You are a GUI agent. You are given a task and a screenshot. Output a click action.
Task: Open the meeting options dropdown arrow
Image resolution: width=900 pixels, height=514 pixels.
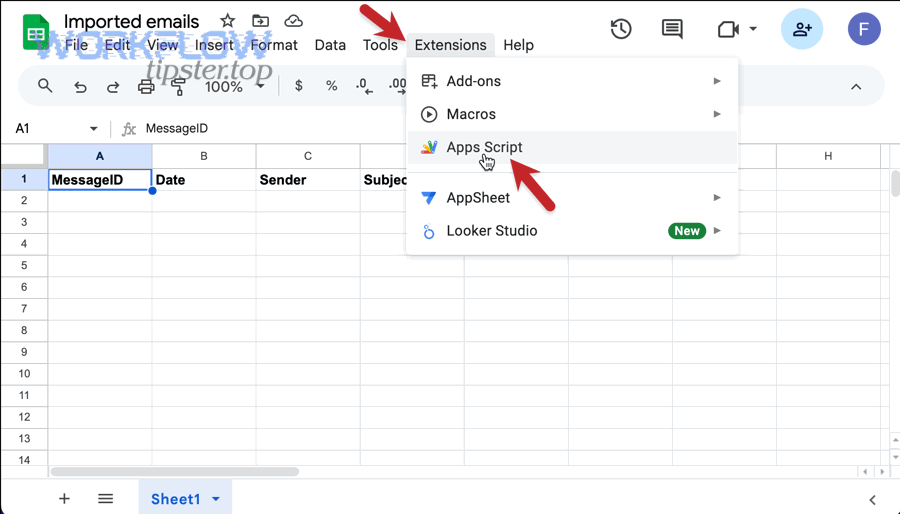[753, 29]
